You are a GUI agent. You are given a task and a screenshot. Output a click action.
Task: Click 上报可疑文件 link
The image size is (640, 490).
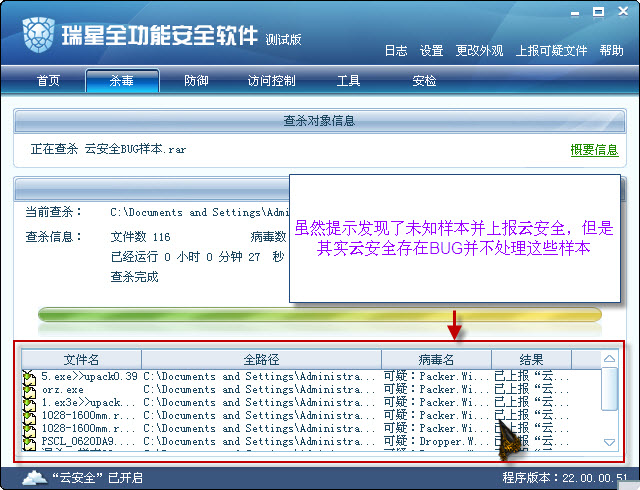tap(551, 51)
